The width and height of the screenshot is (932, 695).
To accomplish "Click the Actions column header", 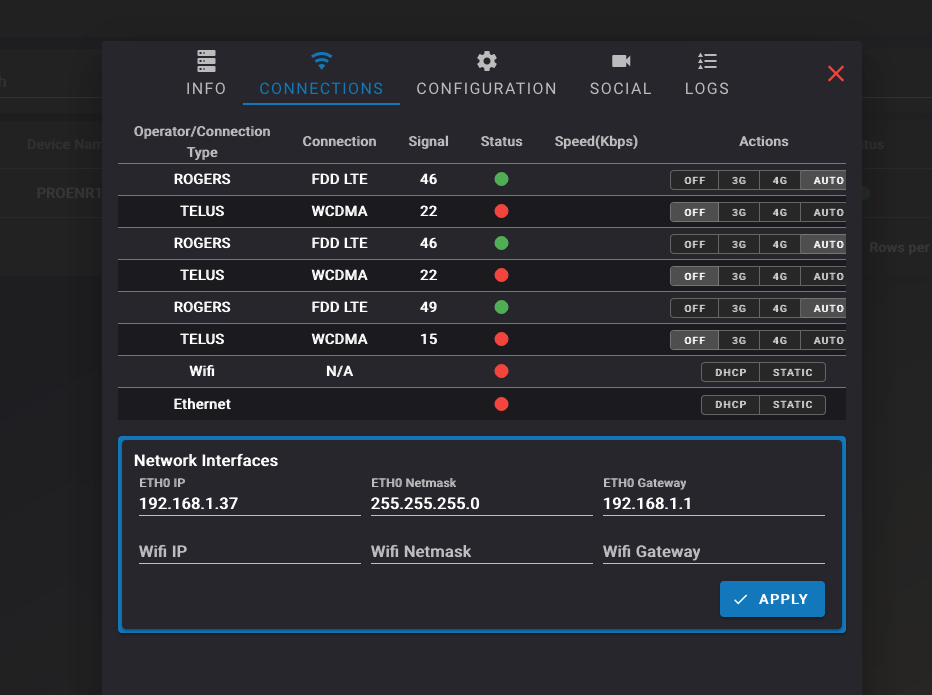I will tap(763, 141).
